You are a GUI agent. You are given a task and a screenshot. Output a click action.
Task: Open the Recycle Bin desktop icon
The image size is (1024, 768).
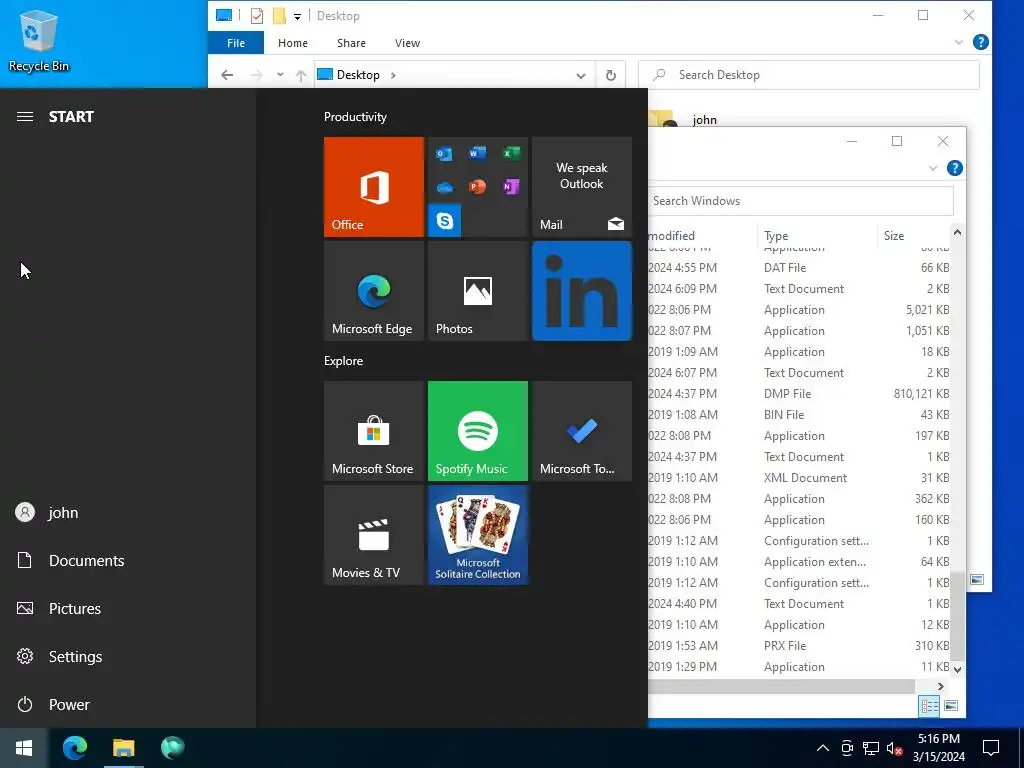click(x=39, y=40)
